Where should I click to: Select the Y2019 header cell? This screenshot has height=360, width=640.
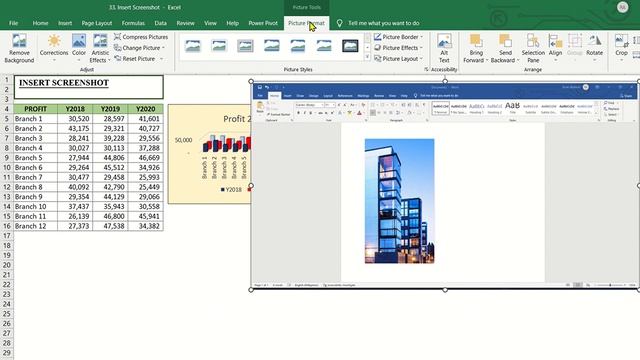click(x=110, y=109)
